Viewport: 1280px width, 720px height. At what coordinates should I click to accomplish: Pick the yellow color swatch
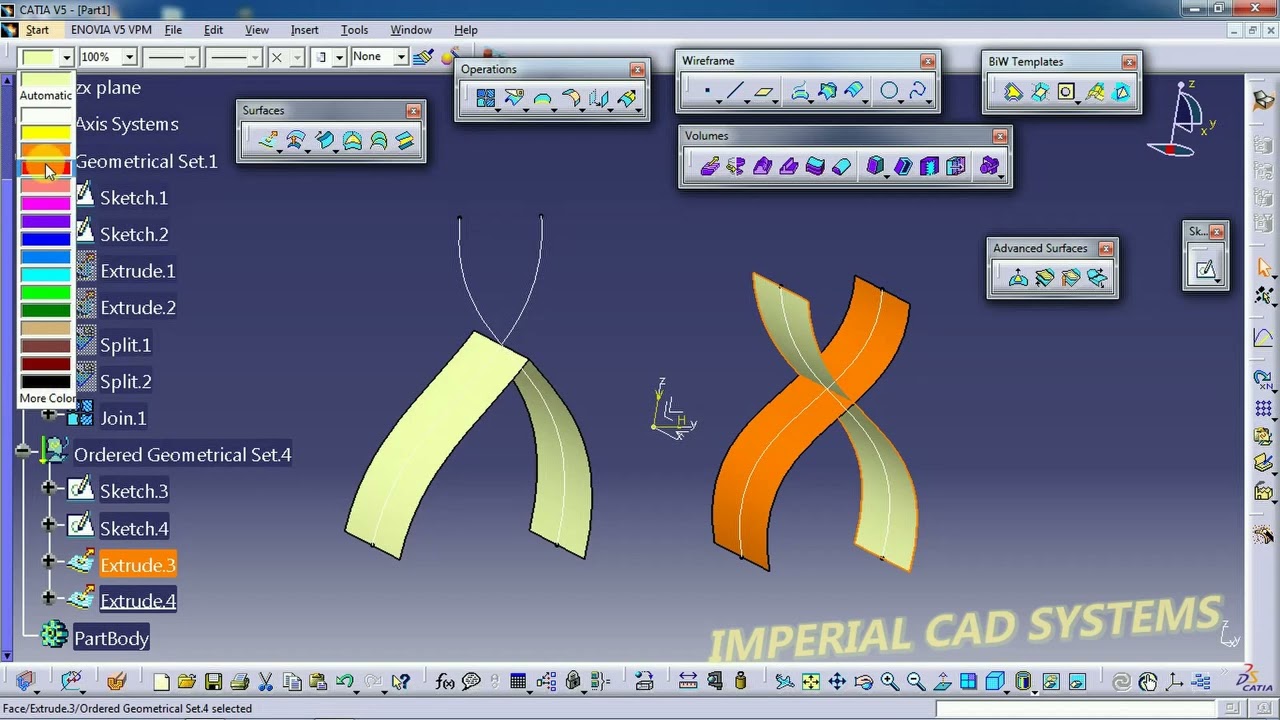[46, 133]
